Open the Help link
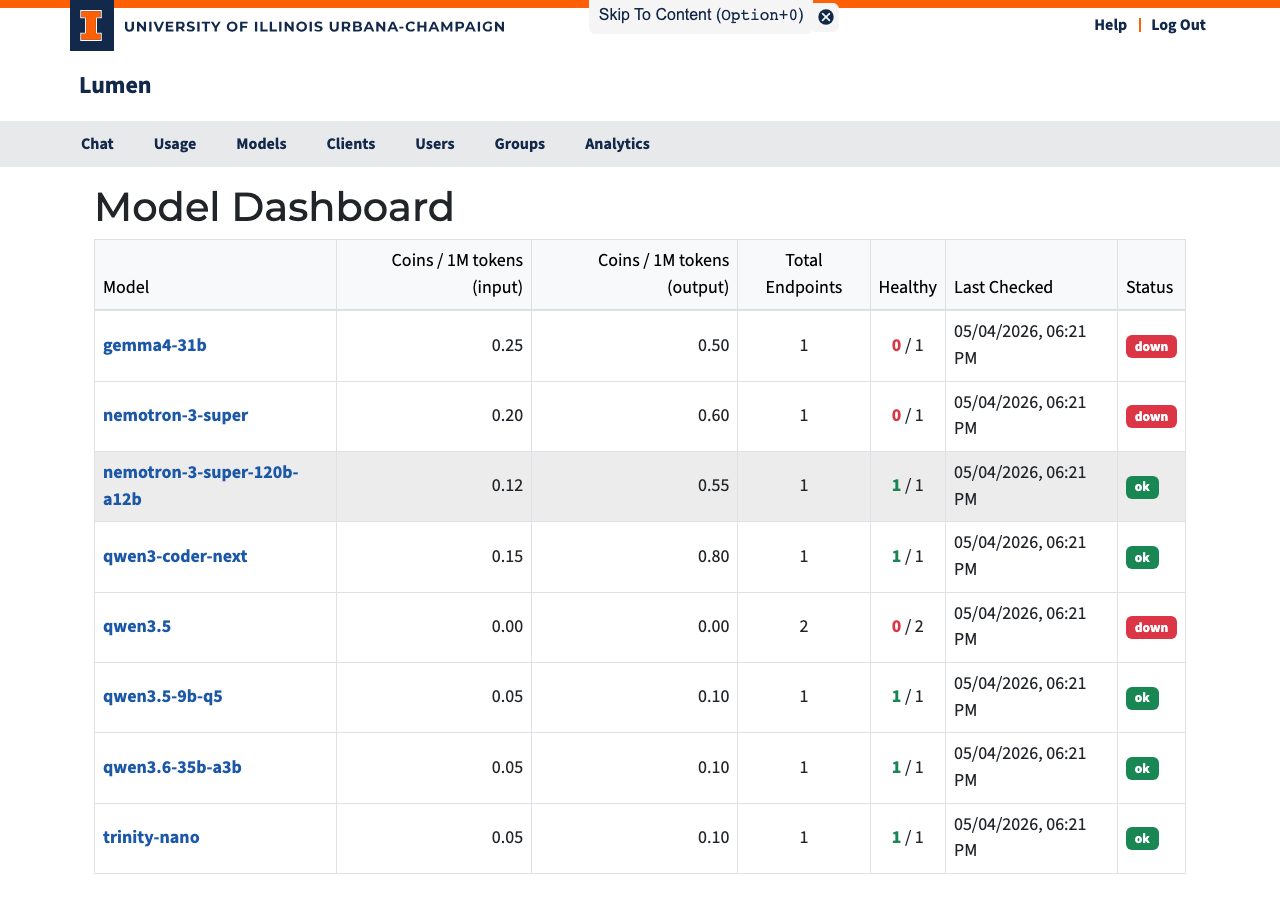The width and height of the screenshot is (1280, 900). [1110, 25]
